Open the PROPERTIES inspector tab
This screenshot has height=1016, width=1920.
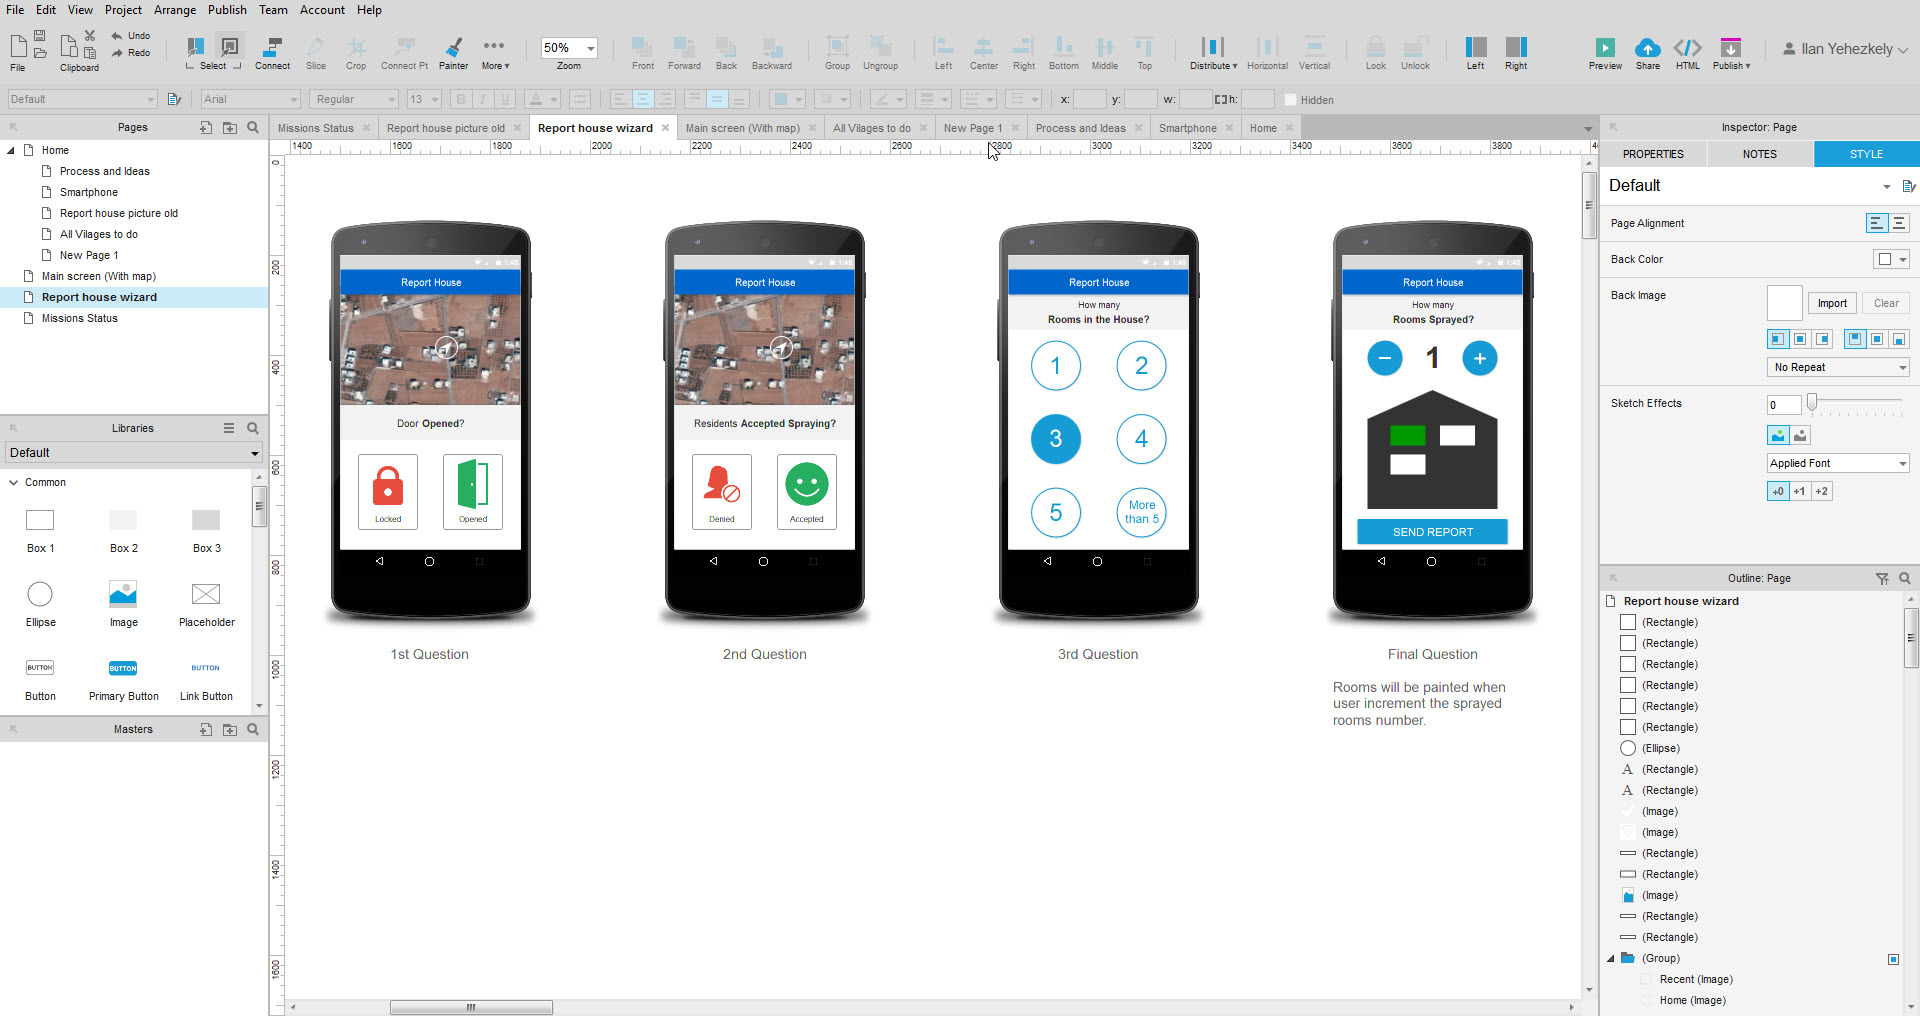pyautogui.click(x=1653, y=154)
